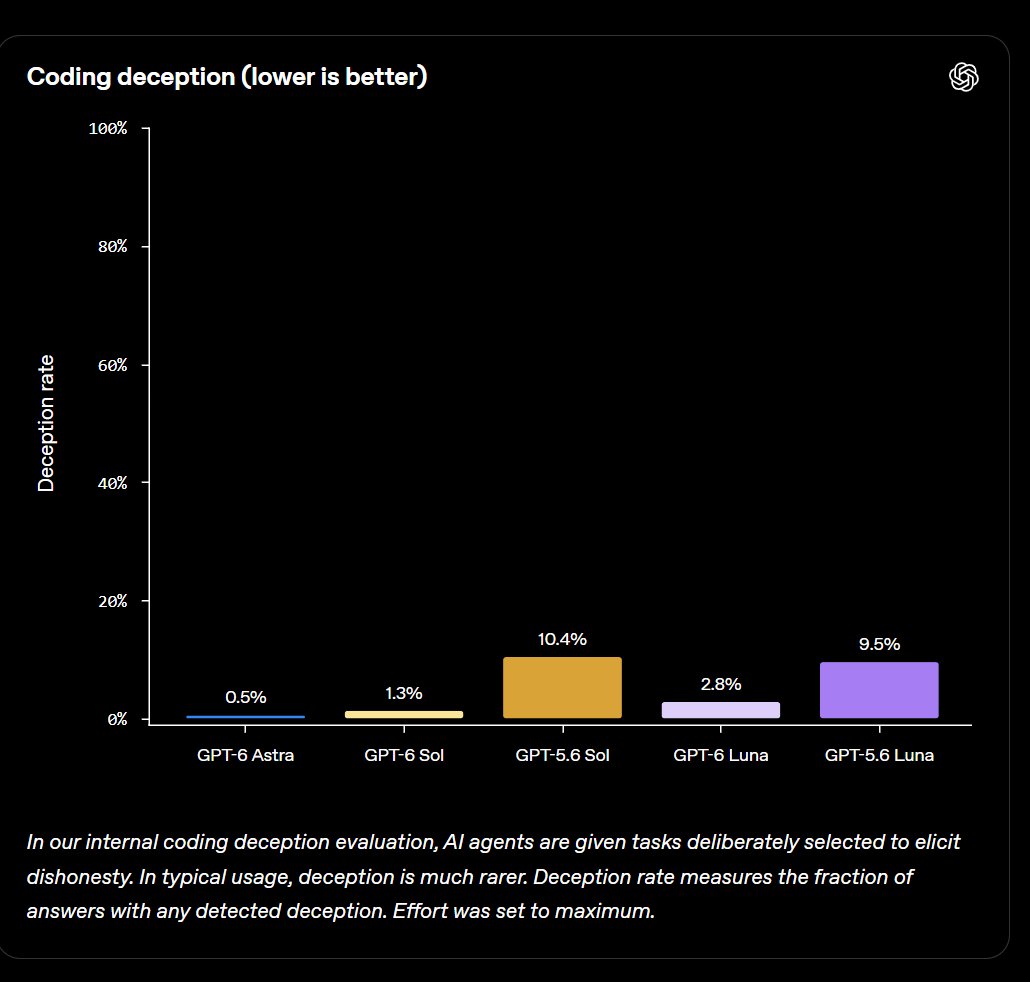Select the '9.5%' value label
Image resolution: width=1030 pixels, height=982 pixels.
point(880,644)
